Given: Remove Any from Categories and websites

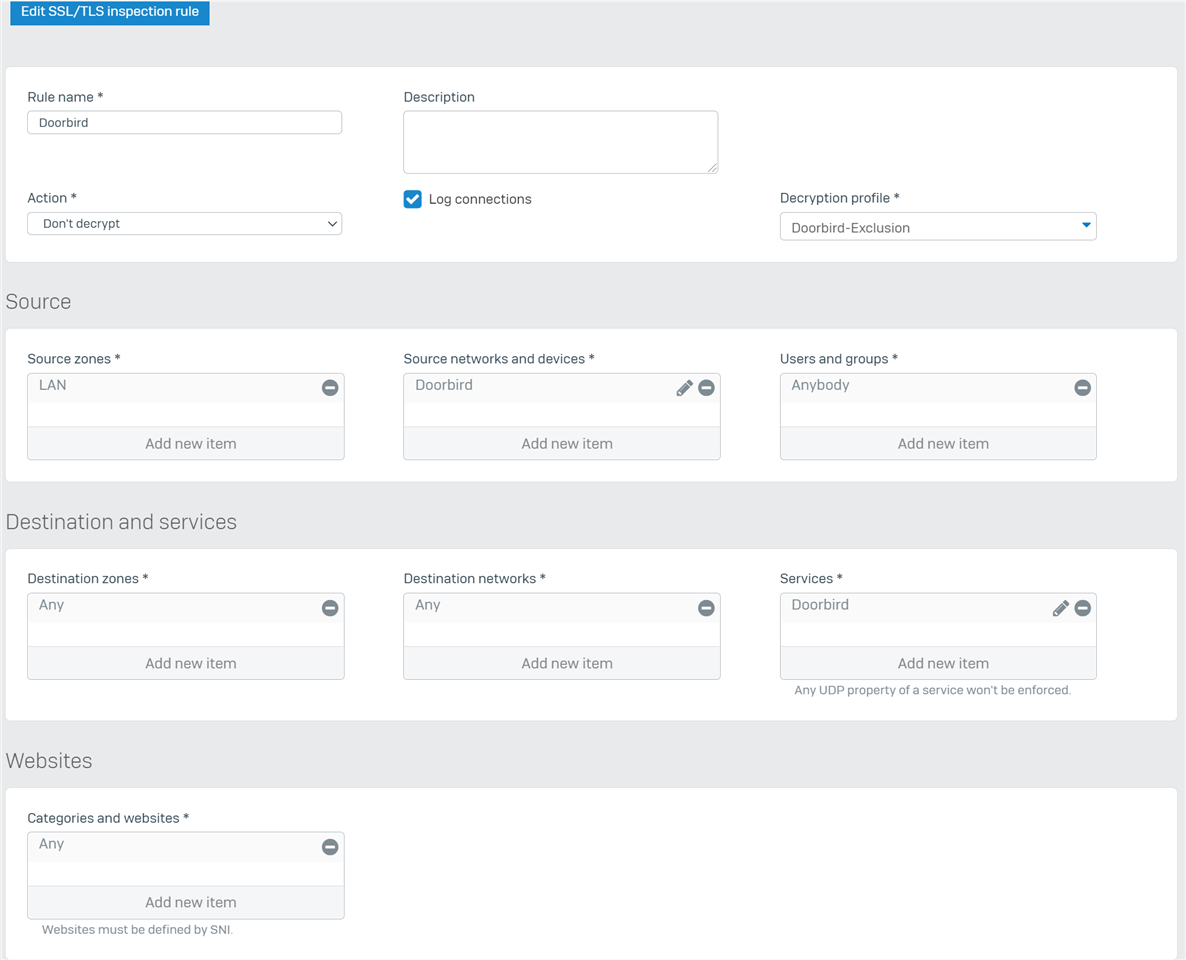Looking at the screenshot, I should (330, 847).
